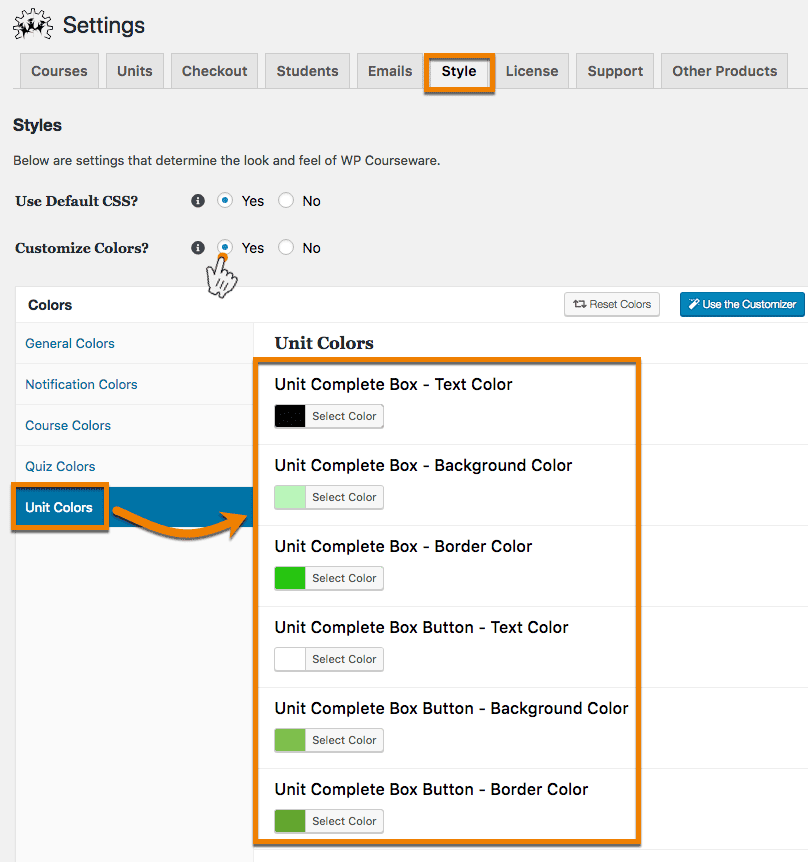This screenshot has height=862, width=808.
Task: Click 'Unit Complete Box Button - Border Color' label
Action: [x=431, y=789]
